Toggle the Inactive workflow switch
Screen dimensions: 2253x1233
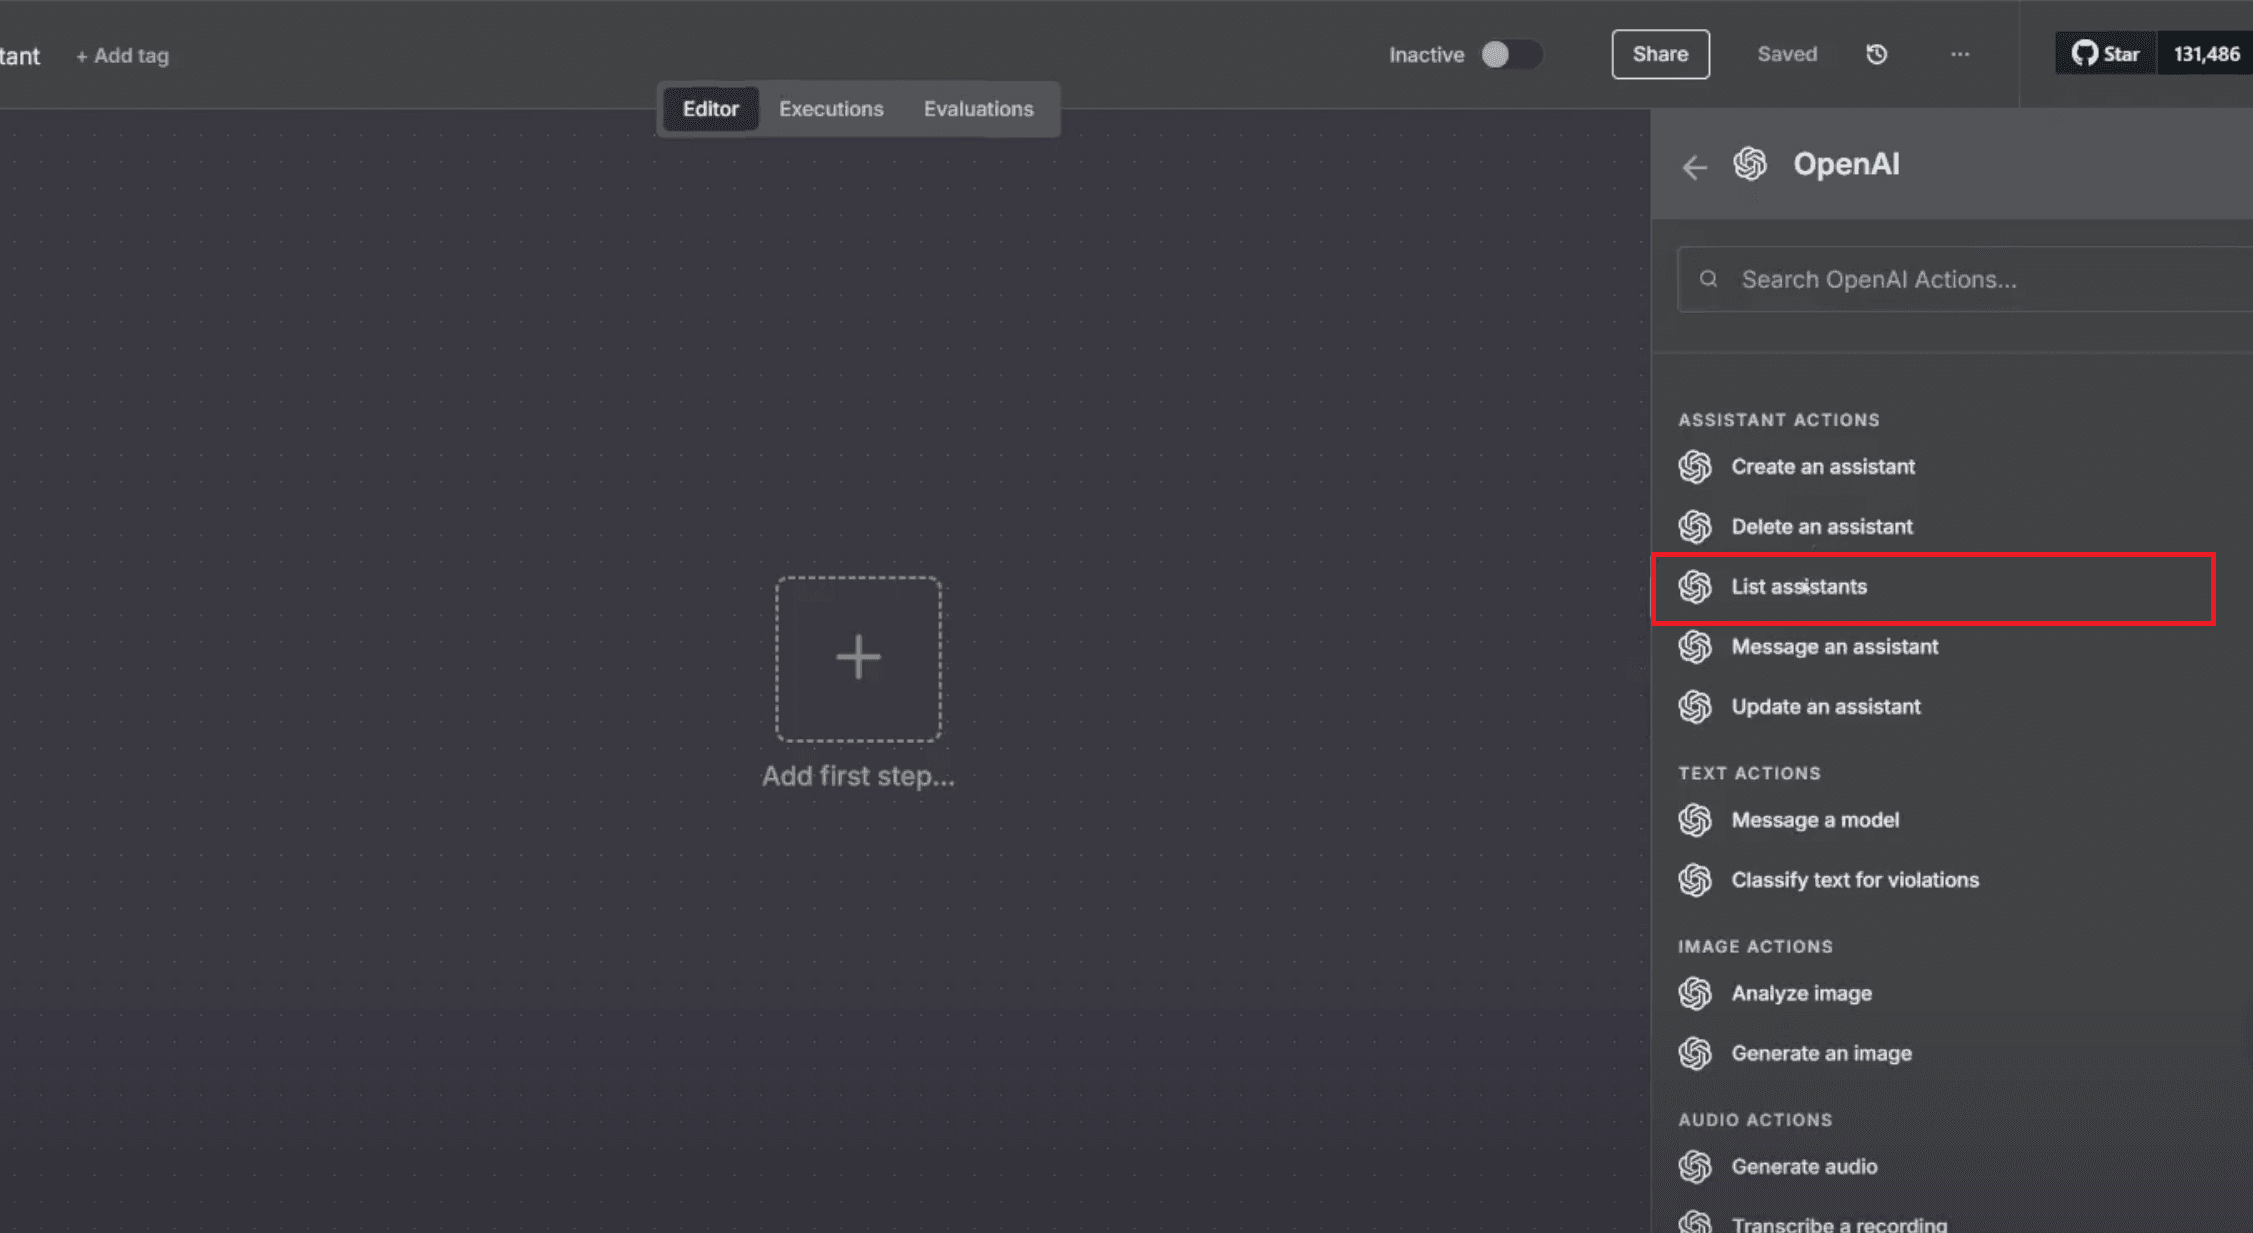(x=1510, y=54)
